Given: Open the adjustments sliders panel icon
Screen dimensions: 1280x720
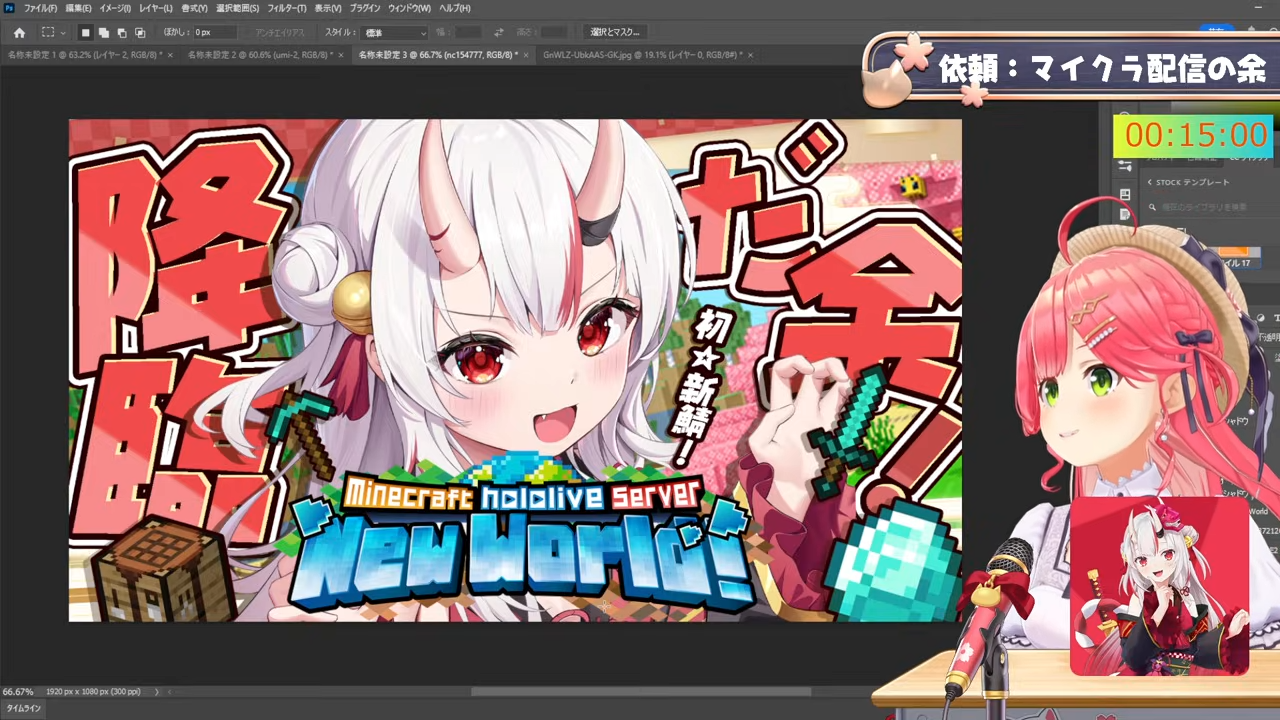Looking at the screenshot, I should click(1124, 165).
